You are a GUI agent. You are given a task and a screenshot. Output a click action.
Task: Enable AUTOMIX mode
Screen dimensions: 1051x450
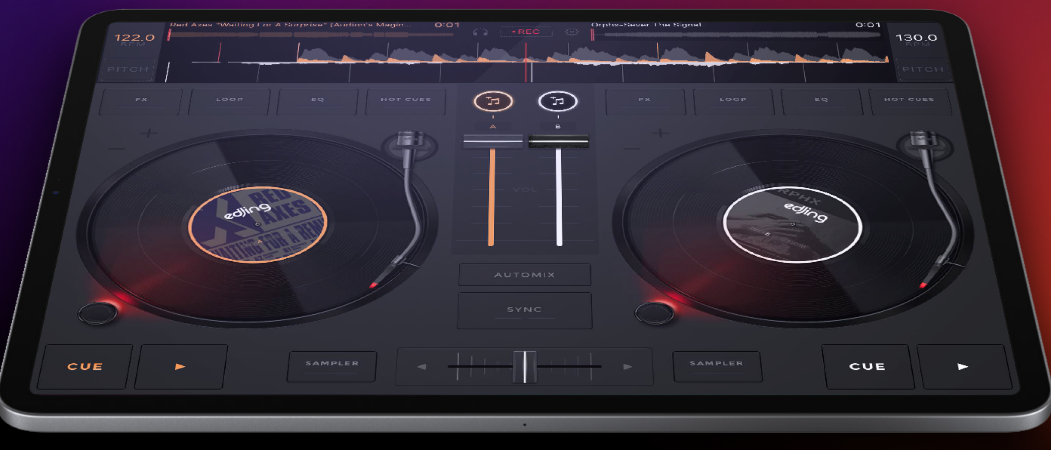pyautogui.click(x=525, y=275)
